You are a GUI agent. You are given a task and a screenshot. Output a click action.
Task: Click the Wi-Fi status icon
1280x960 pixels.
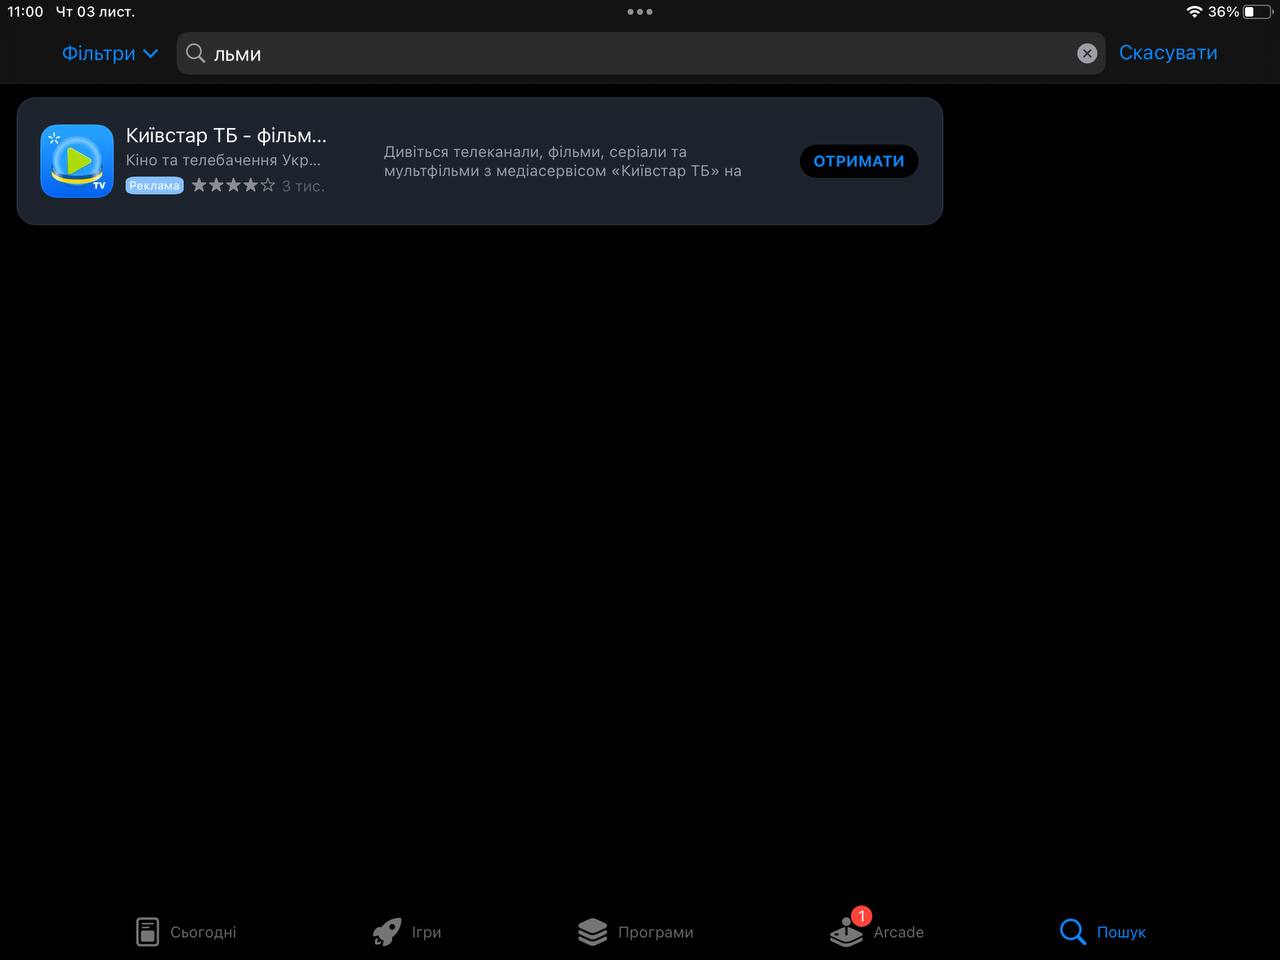pos(1194,12)
